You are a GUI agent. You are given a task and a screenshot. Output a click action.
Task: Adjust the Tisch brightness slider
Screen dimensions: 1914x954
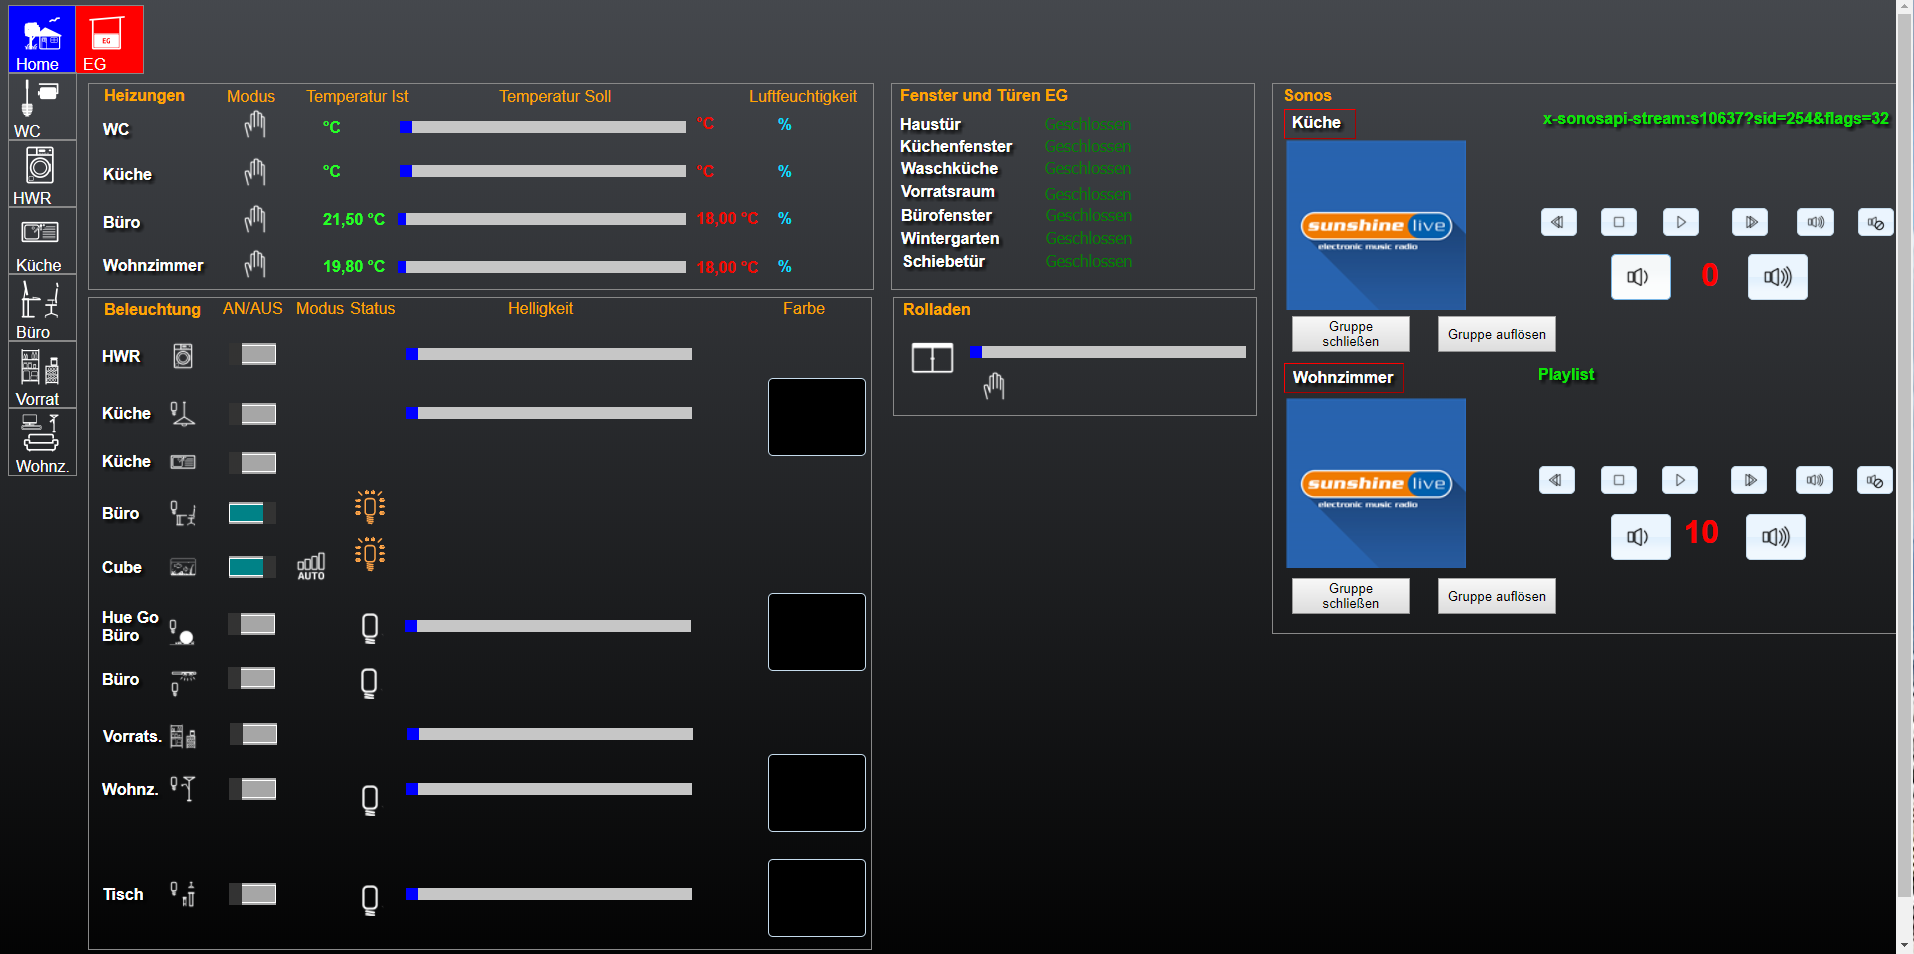point(549,894)
